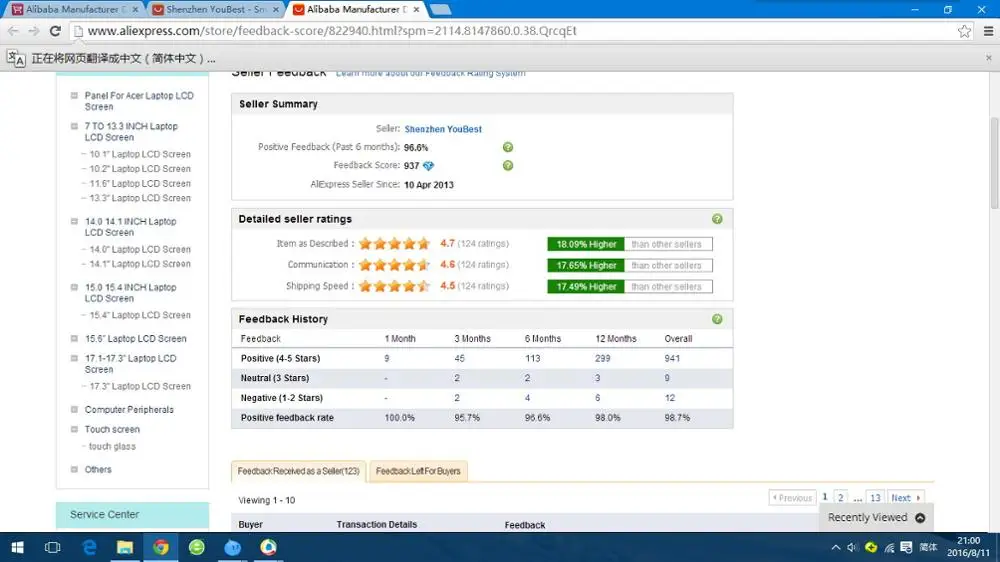
Task: Click Learn more about Feedback Rating System
Action: 430,74
